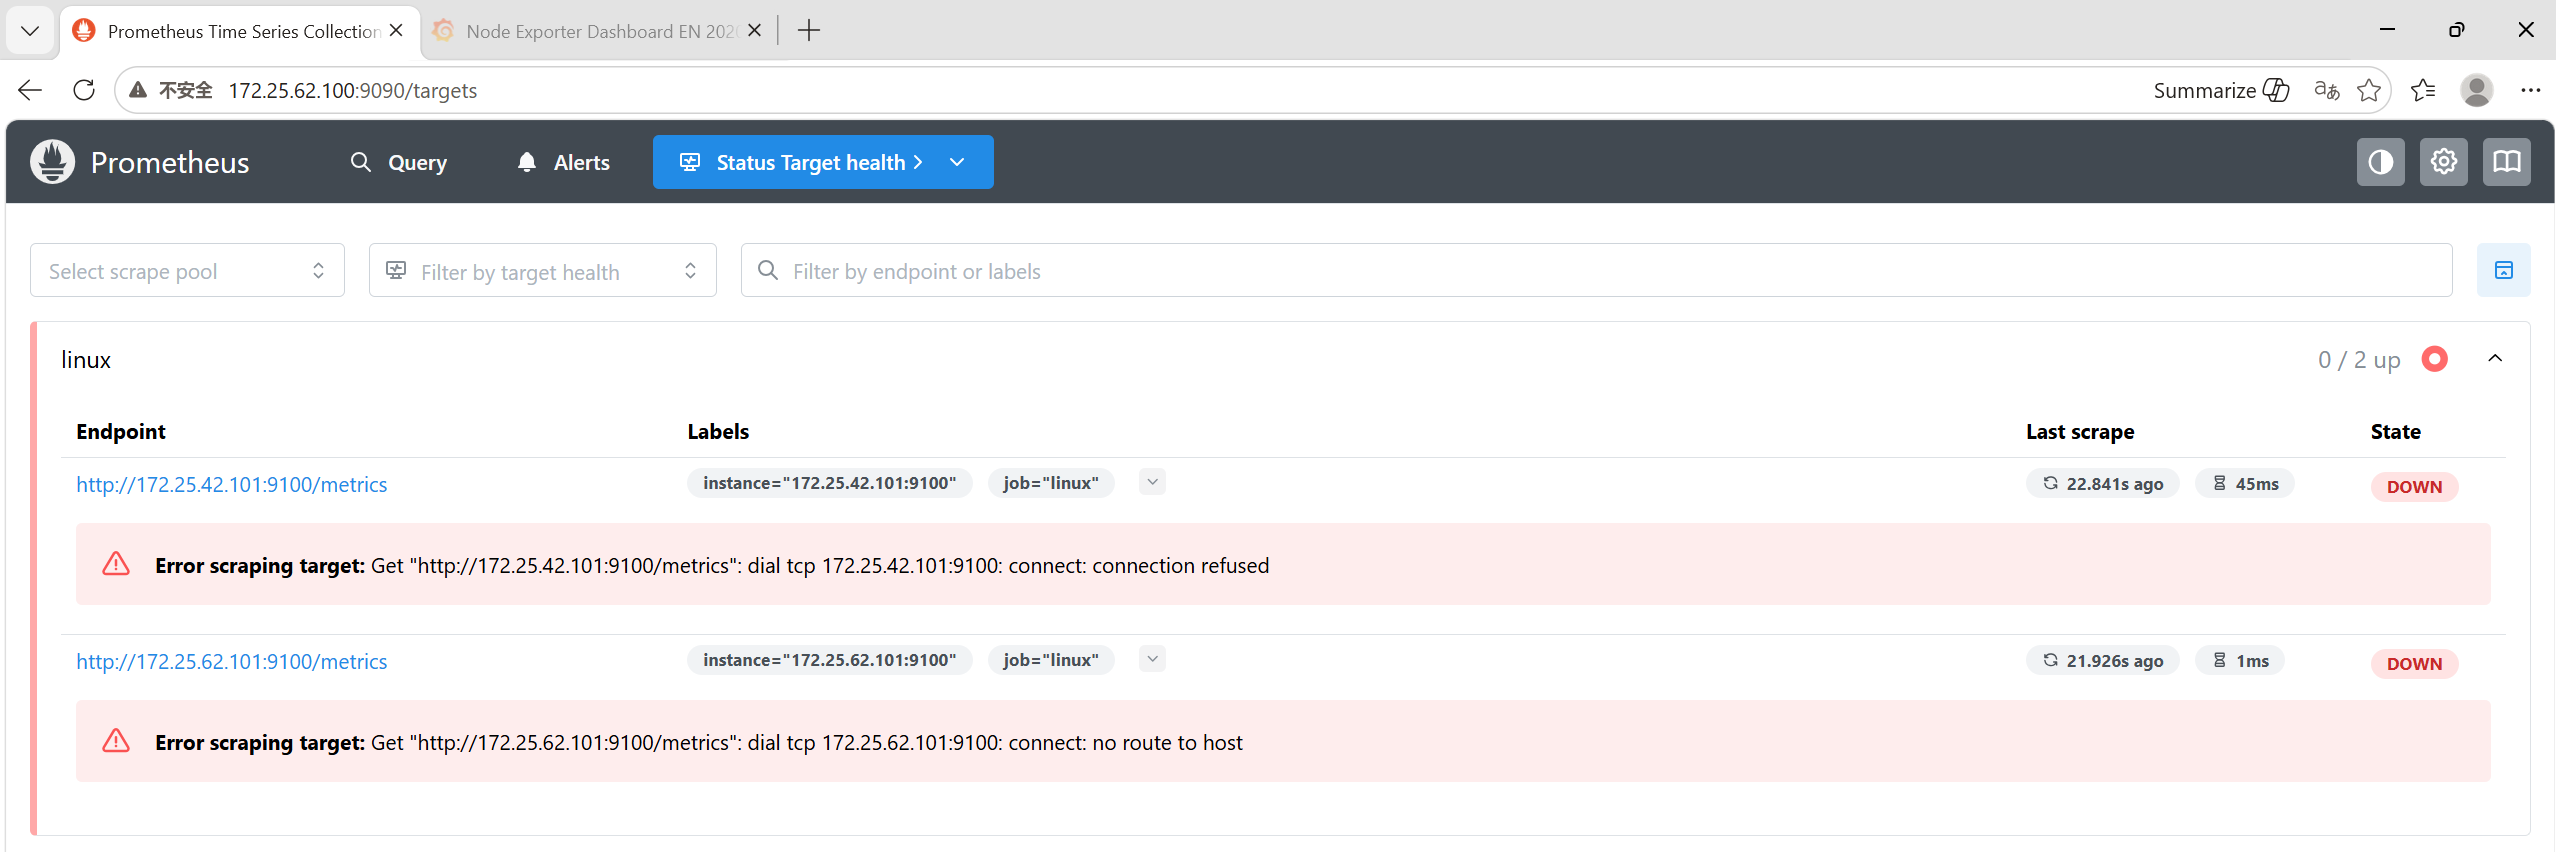Click the instance="172.25.62.101:9100" label
2556x852 pixels.
[x=829, y=661]
